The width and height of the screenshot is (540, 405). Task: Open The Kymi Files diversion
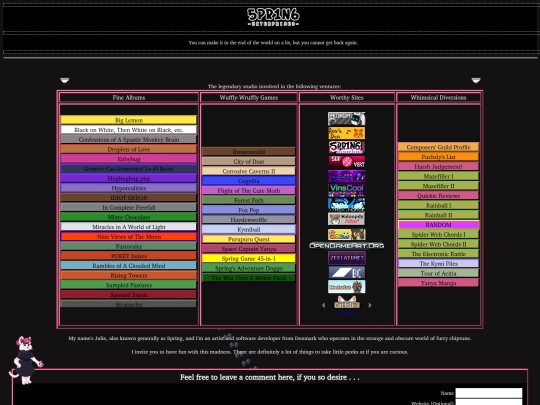pyautogui.click(x=438, y=263)
